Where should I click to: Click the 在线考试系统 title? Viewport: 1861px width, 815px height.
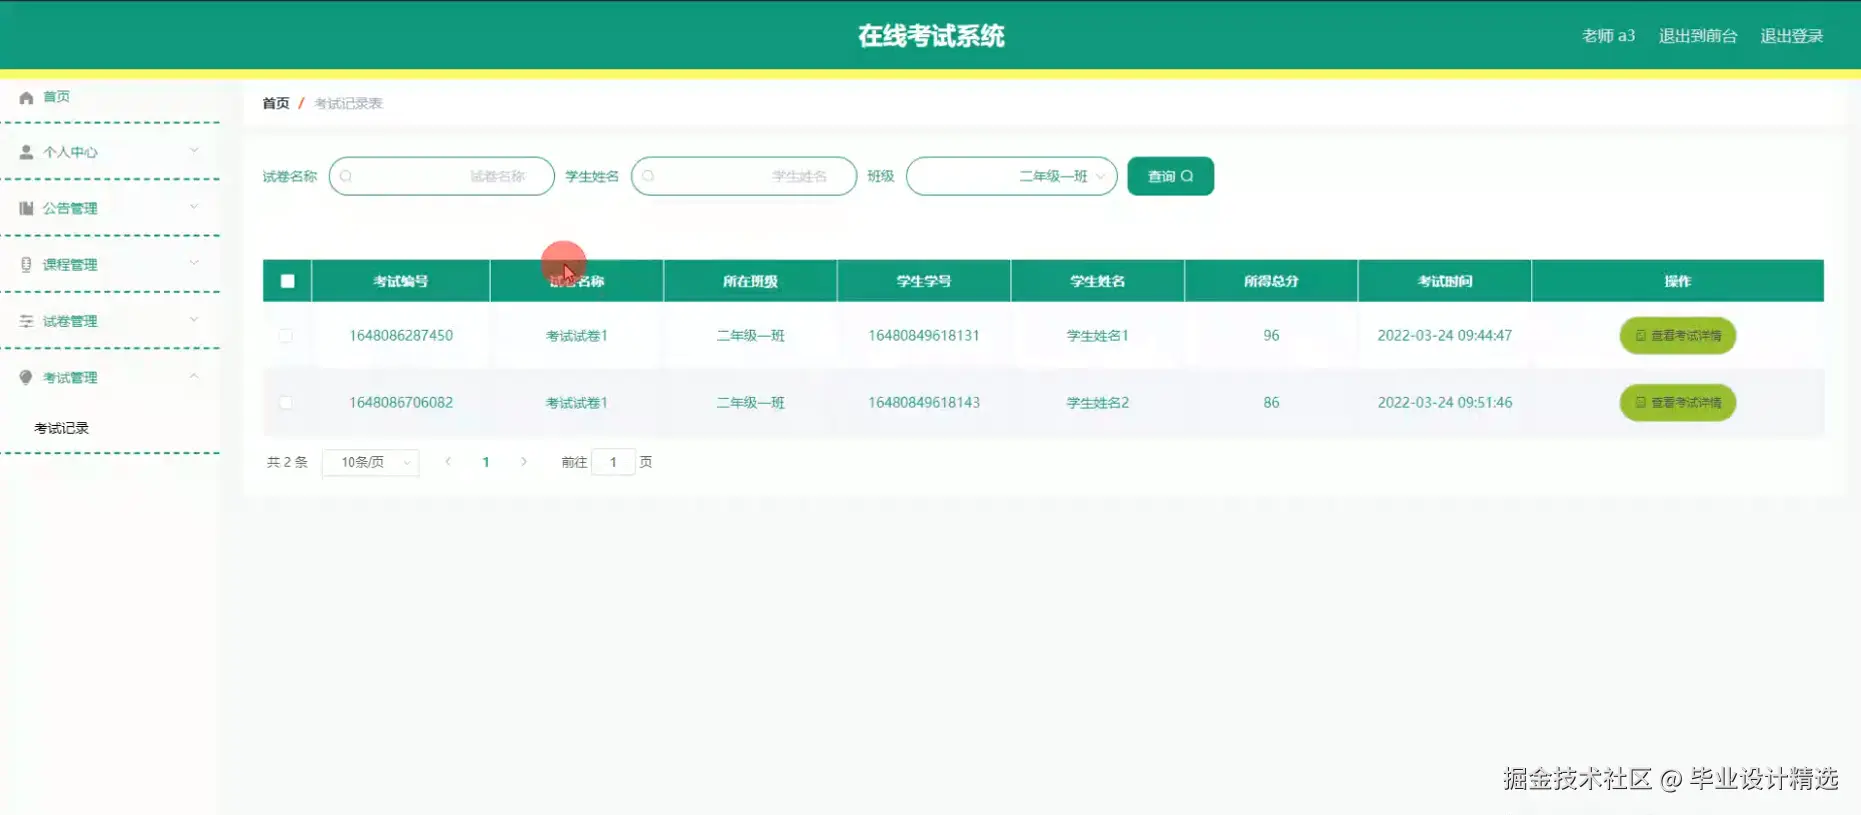point(931,36)
